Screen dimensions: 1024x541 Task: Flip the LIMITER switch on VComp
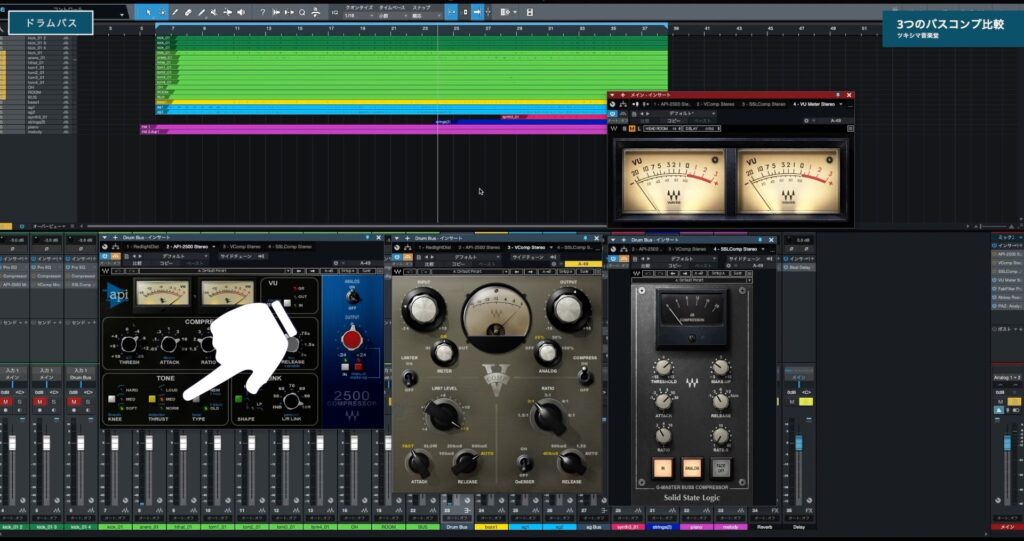409,378
